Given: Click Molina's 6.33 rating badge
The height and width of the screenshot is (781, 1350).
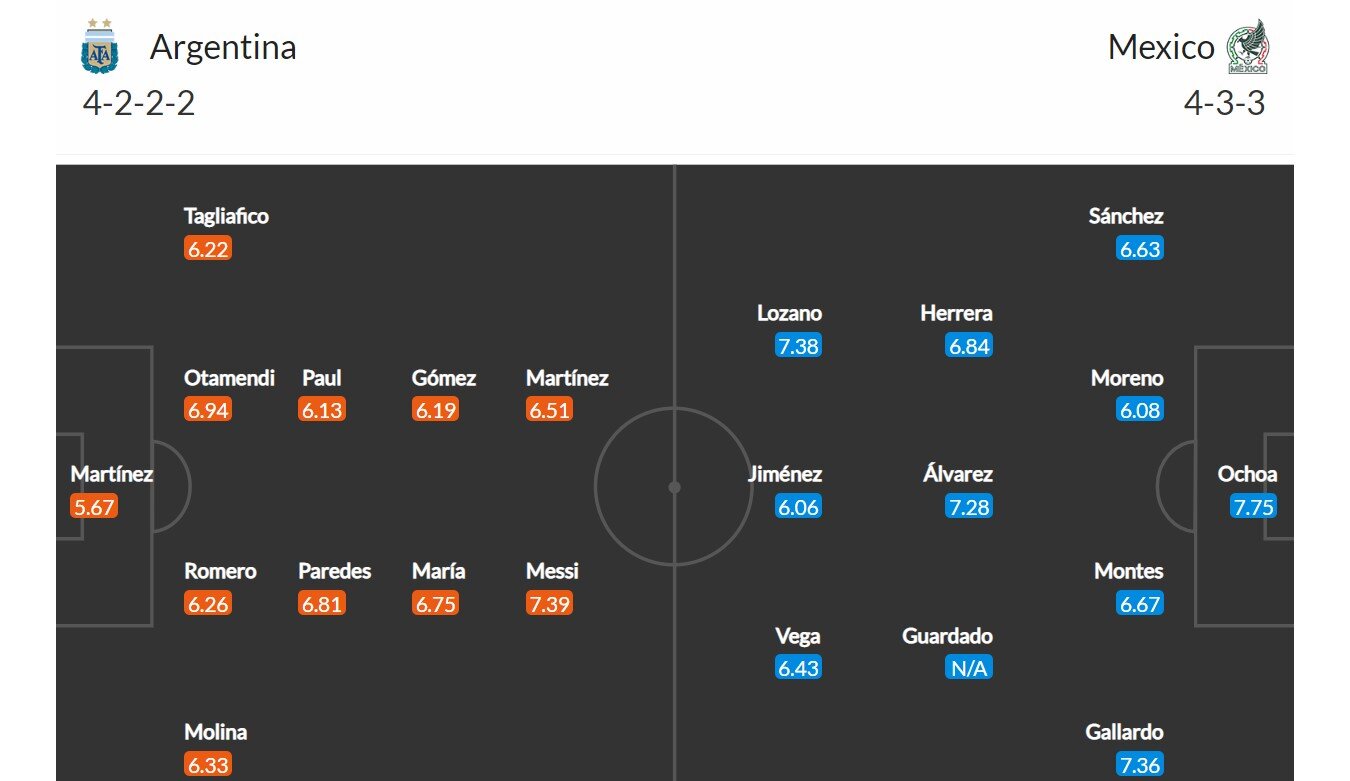Looking at the screenshot, I should point(208,765).
